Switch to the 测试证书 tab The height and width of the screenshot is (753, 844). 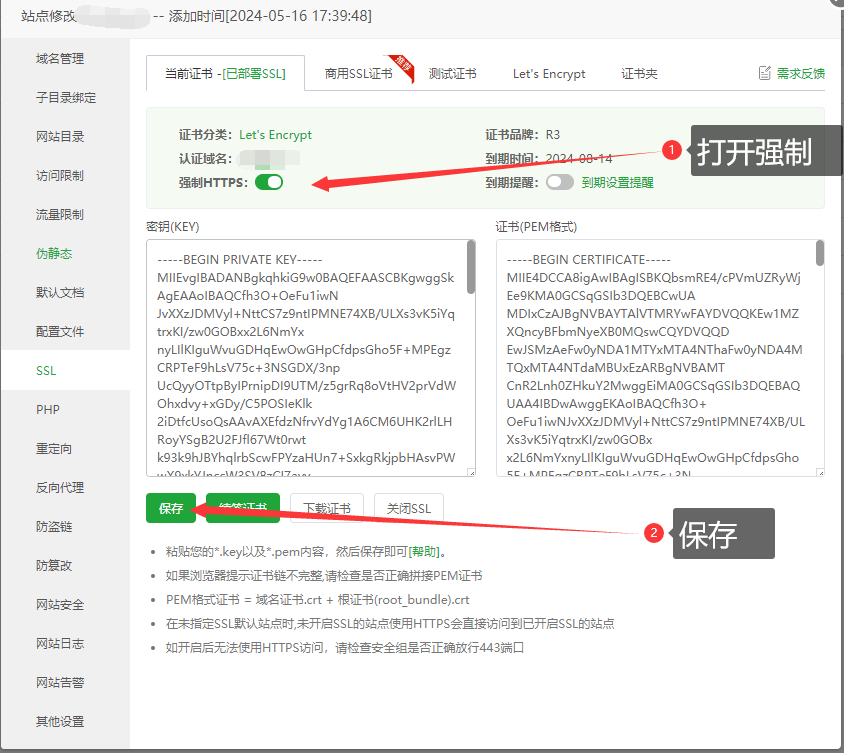pyautogui.click(x=452, y=74)
